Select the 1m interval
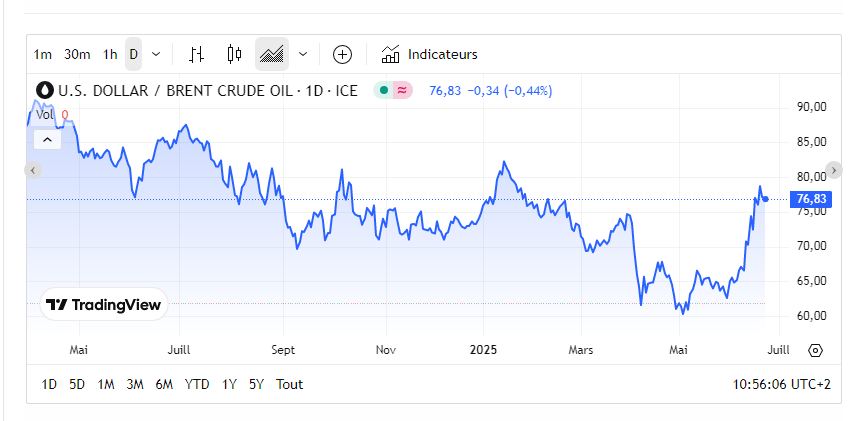This screenshot has height=421, width=853. (42, 54)
